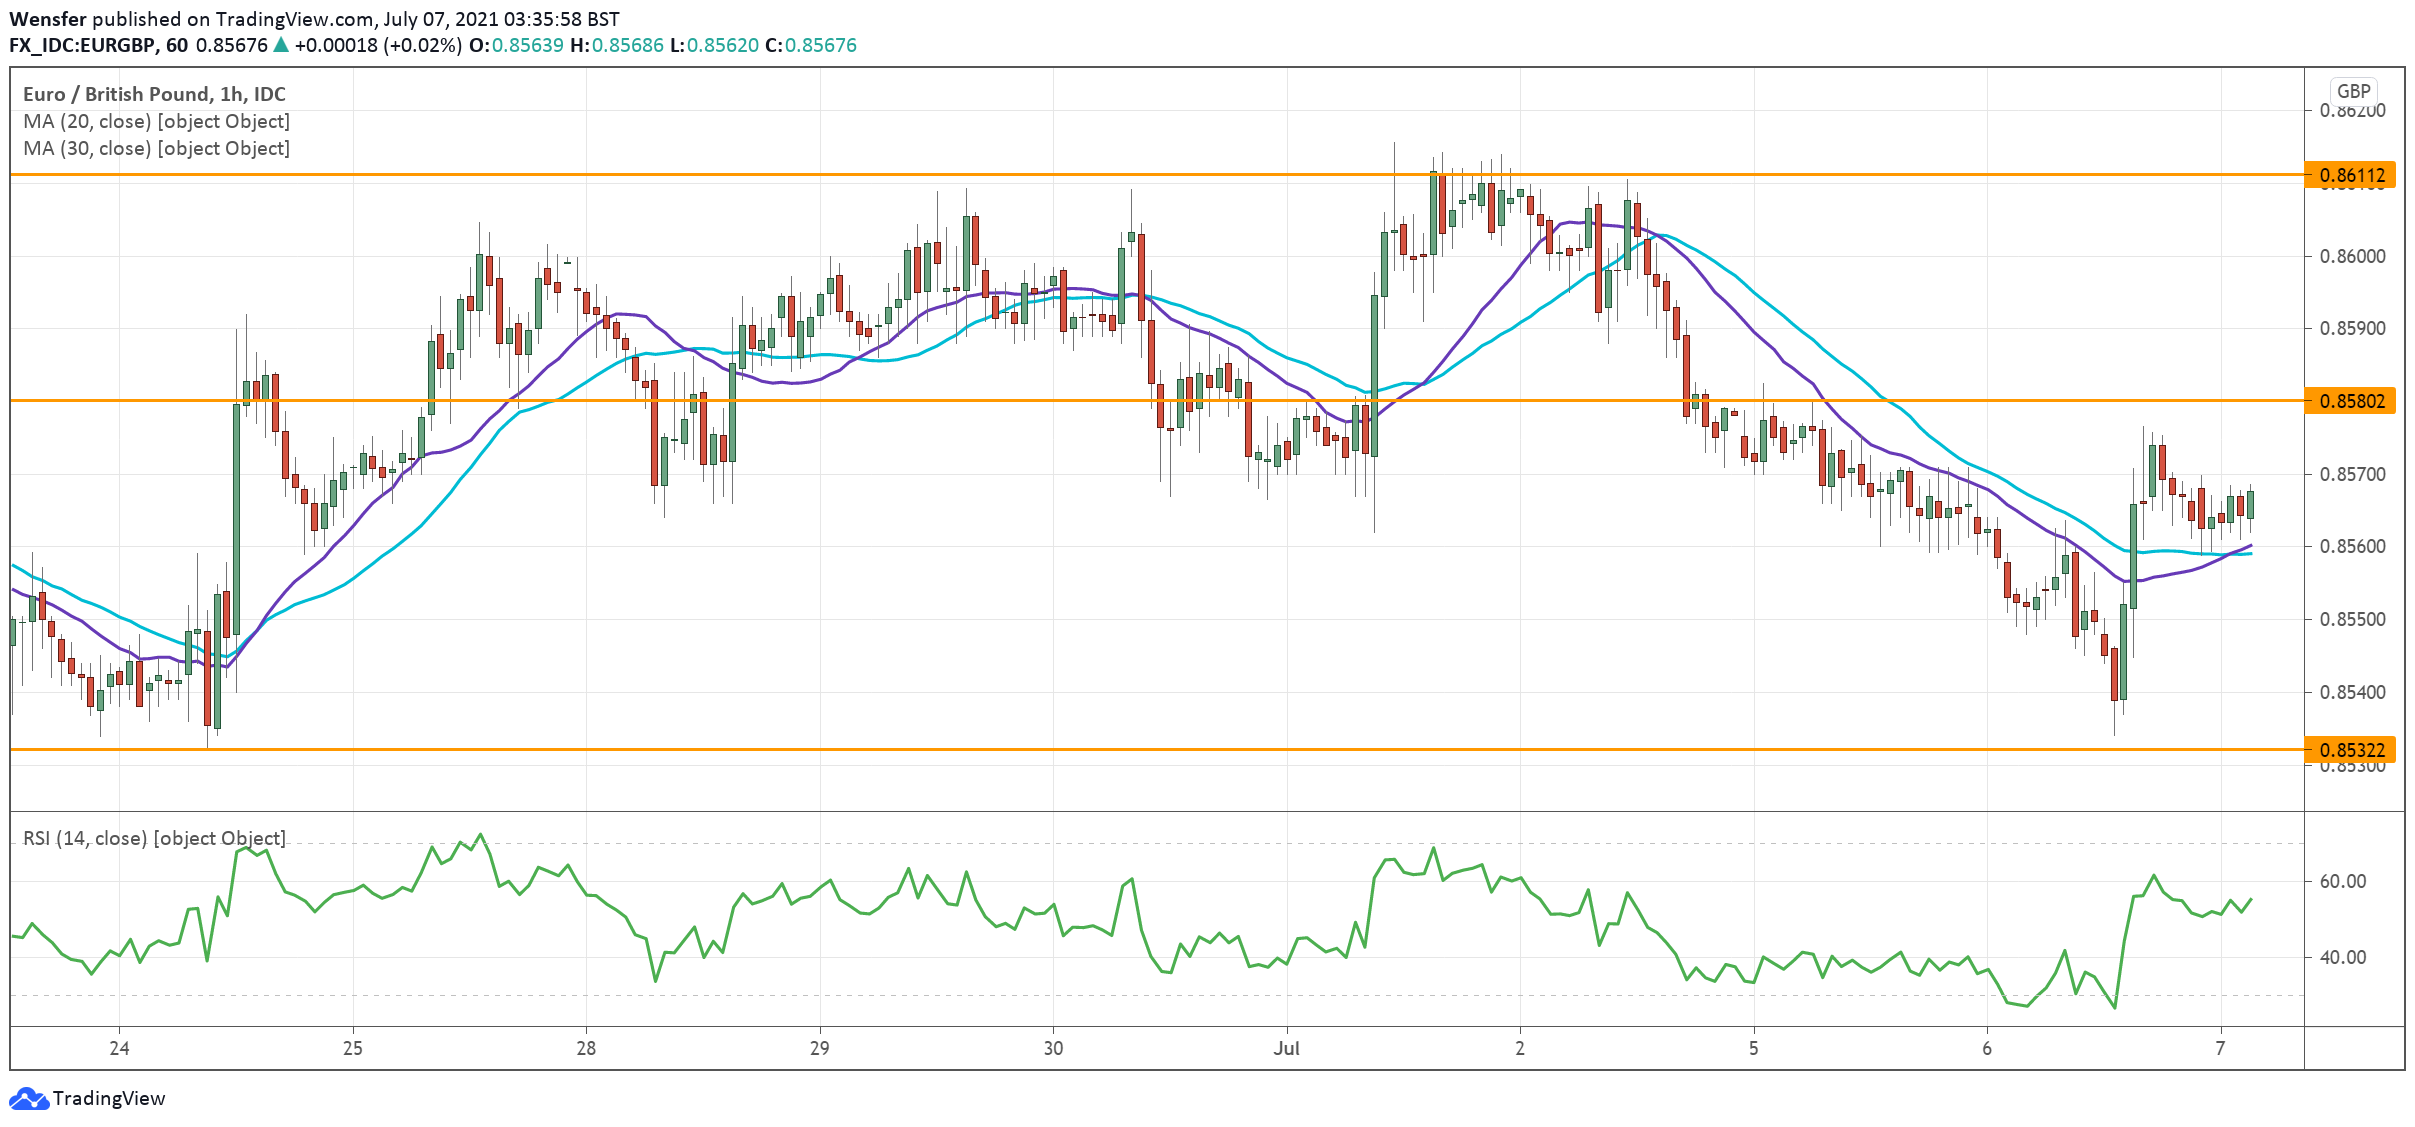Click the MA (30, close) indicator legend
The image size is (2415, 1127).
[x=156, y=148]
